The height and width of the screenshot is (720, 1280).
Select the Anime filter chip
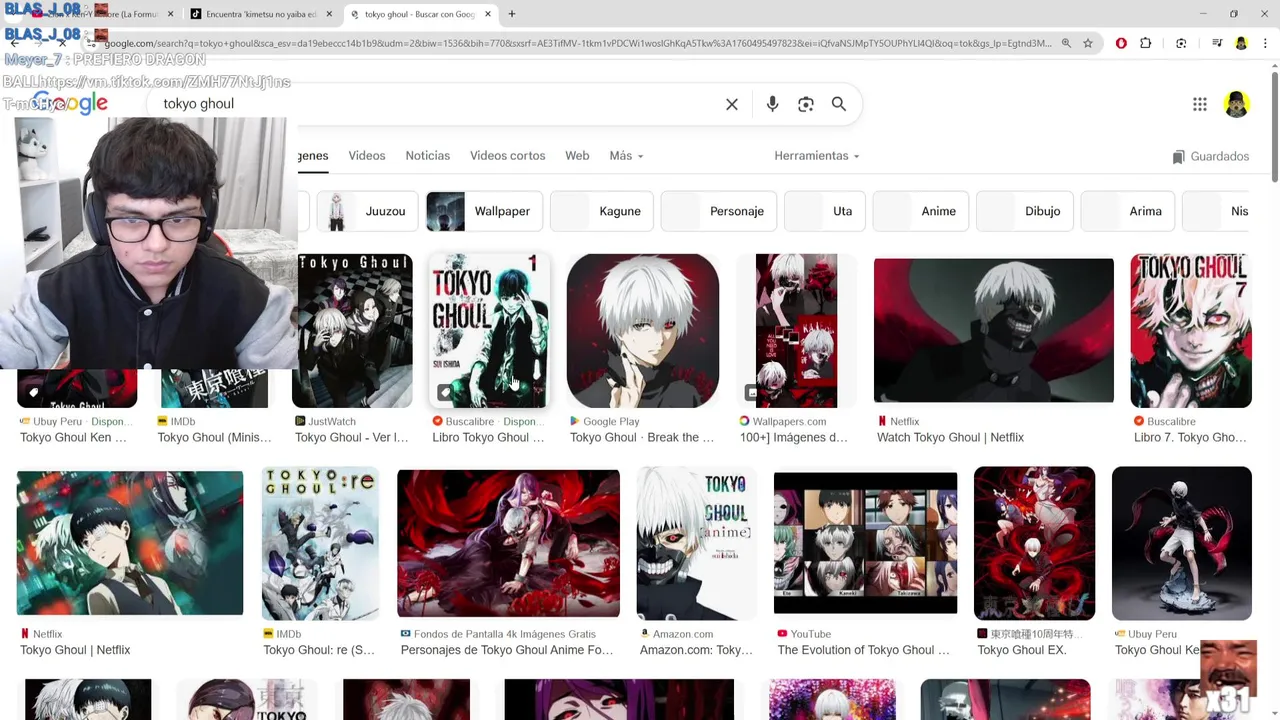(920, 211)
